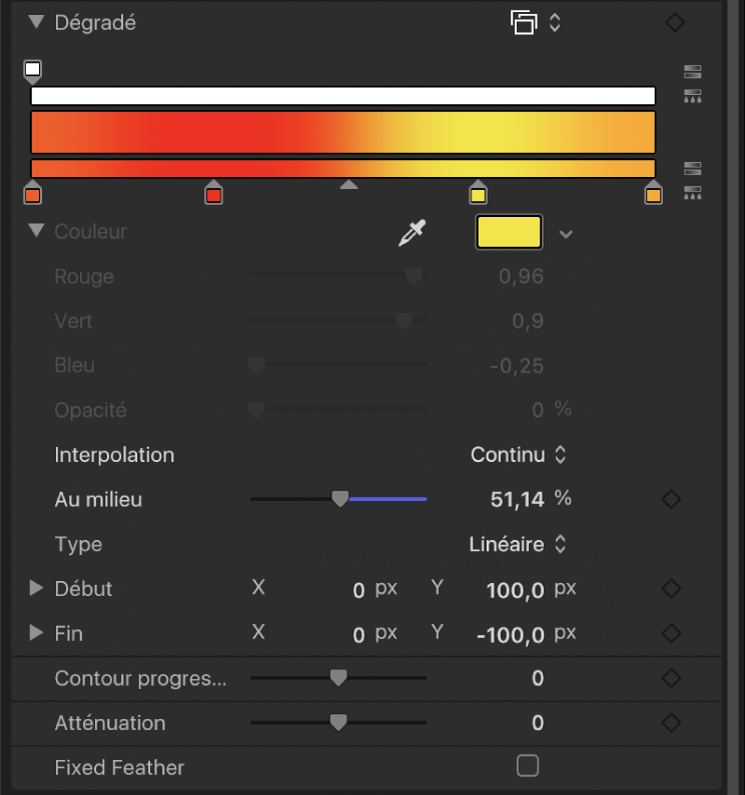Viewport: 745px width, 795px height.
Task: Select the white opacity tag above gradient
Action: click(x=33, y=70)
